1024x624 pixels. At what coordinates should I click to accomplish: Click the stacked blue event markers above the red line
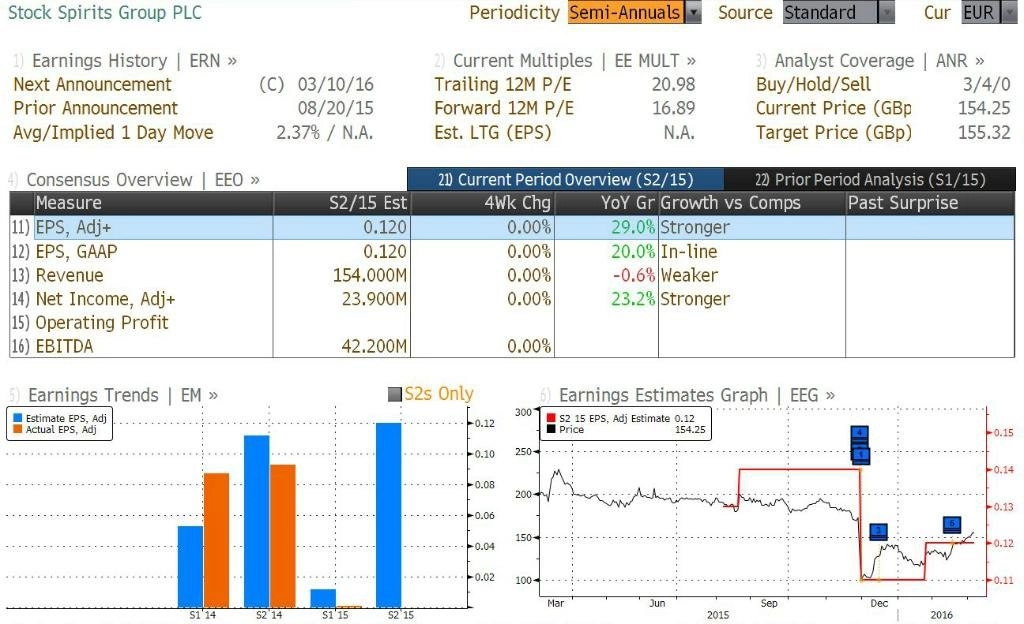click(x=860, y=445)
